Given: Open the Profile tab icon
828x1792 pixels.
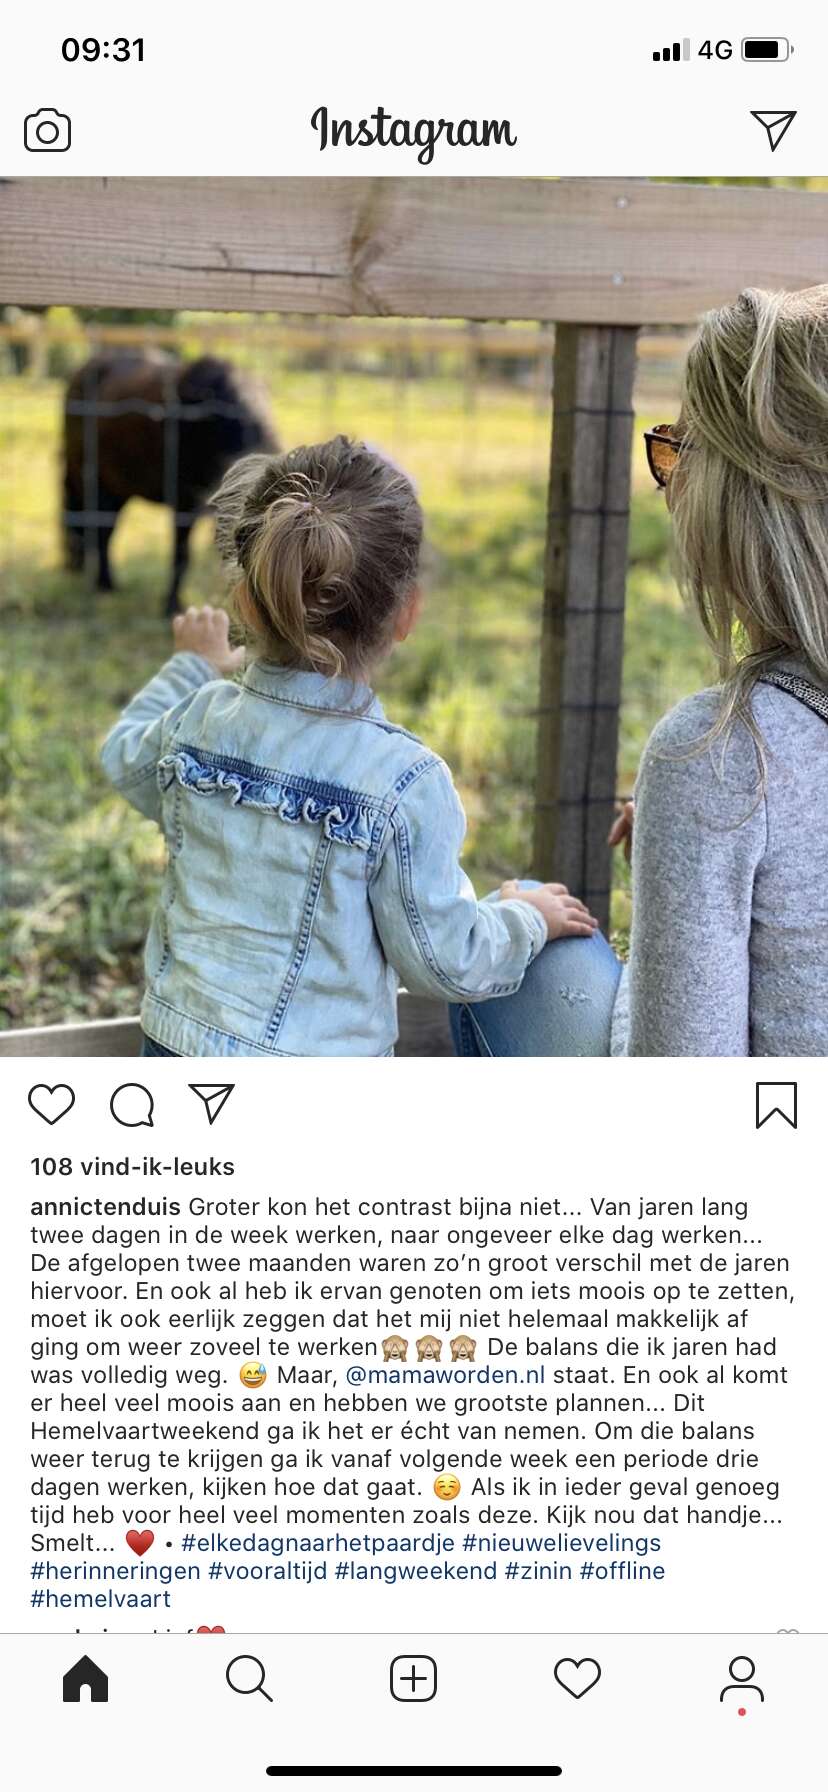Looking at the screenshot, I should [x=742, y=1680].
